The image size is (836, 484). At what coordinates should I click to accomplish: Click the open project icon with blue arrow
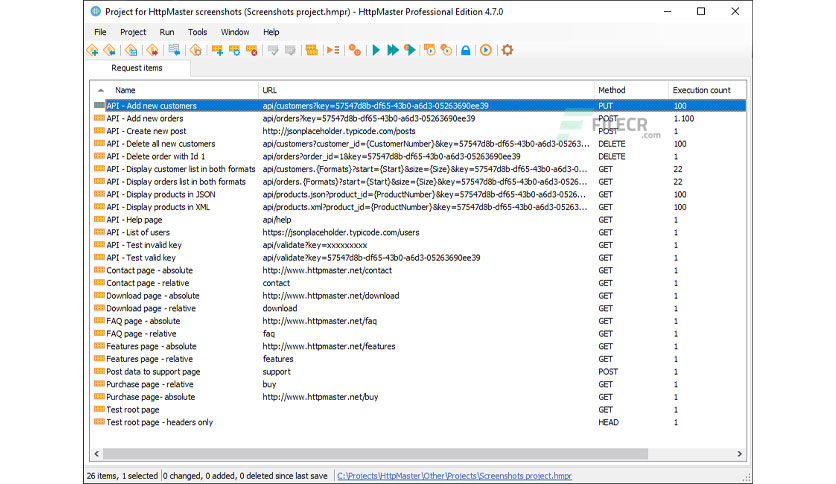click(x=109, y=50)
